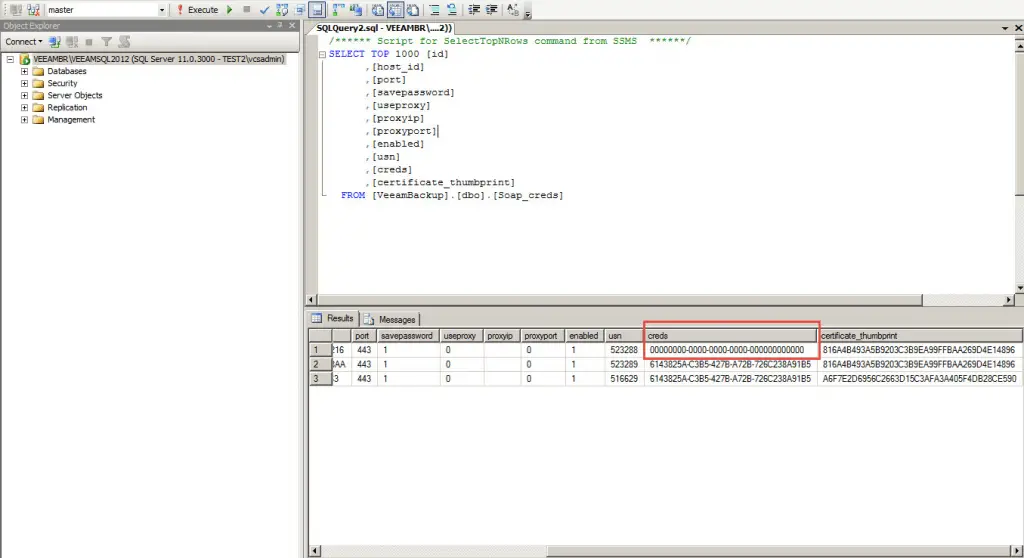Select the all-zeros creds cell

730,350
